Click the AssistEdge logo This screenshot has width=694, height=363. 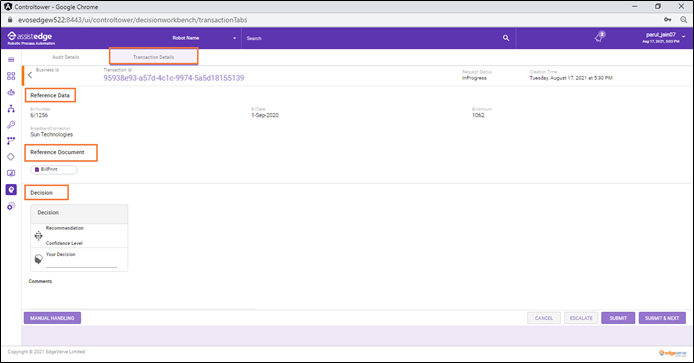[x=31, y=38]
